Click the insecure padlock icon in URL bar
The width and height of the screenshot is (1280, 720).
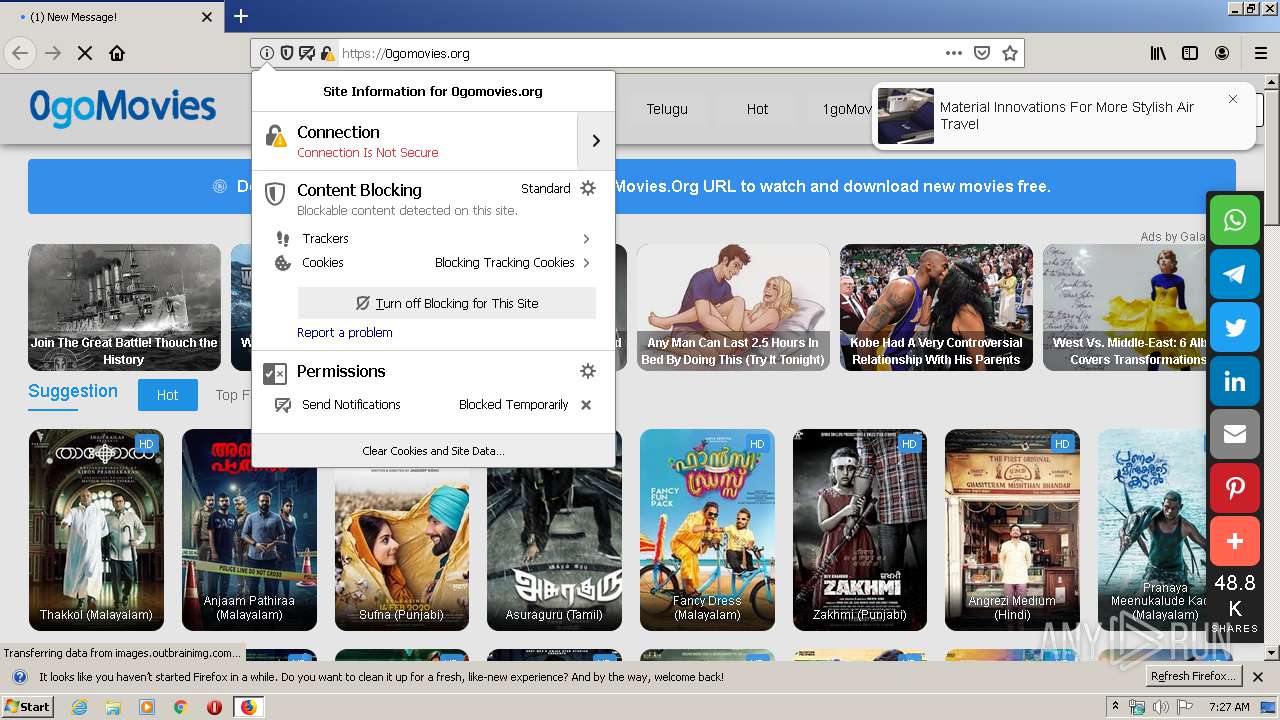pyautogui.click(x=327, y=53)
